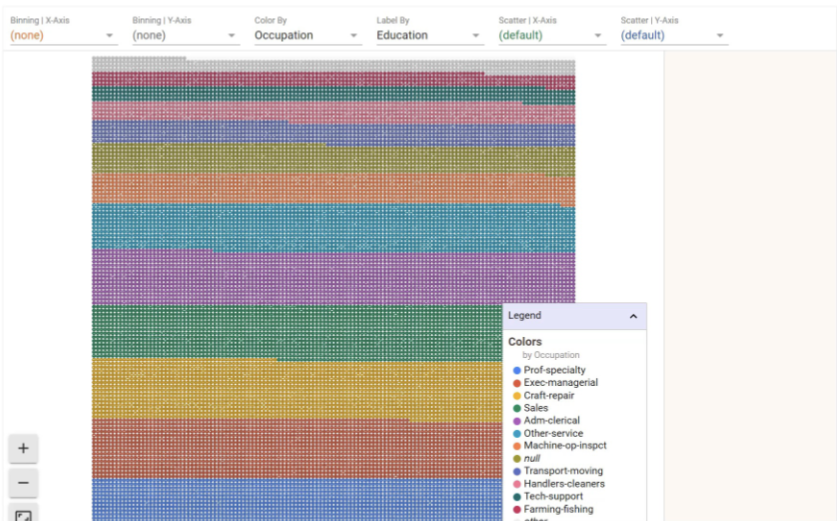Click the Adm-clerical purple legend dot
This screenshot has height=521, width=837.
click(x=517, y=421)
